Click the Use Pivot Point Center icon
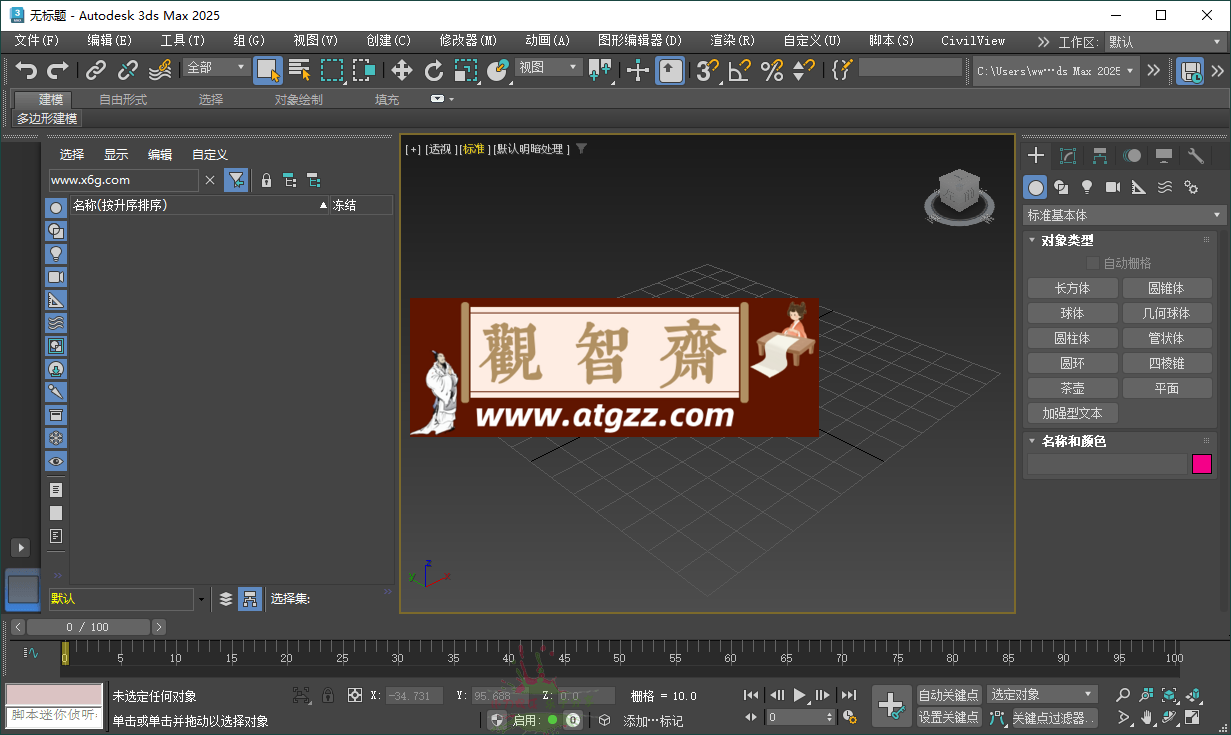This screenshot has height=735, width=1231. [600, 70]
